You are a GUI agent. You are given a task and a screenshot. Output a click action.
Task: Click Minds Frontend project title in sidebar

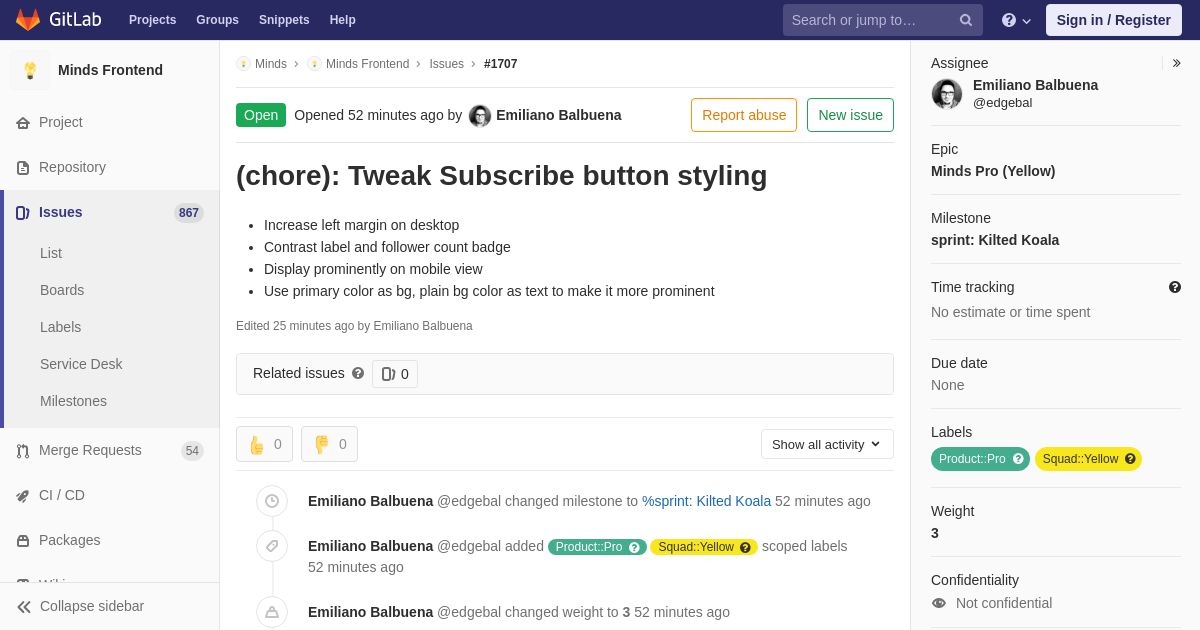tap(110, 70)
